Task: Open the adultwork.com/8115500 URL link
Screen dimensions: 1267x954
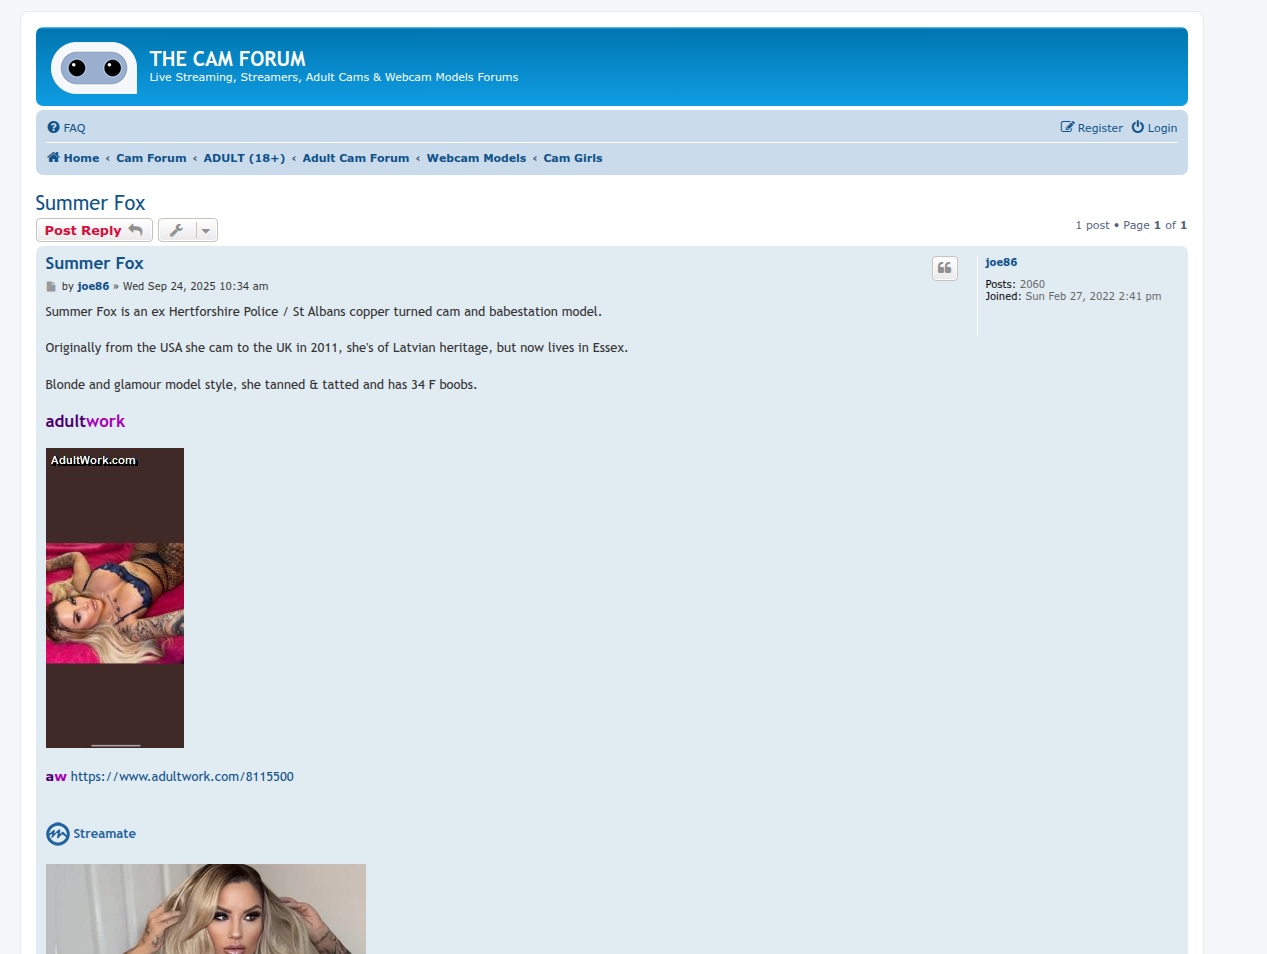Action: click(182, 777)
